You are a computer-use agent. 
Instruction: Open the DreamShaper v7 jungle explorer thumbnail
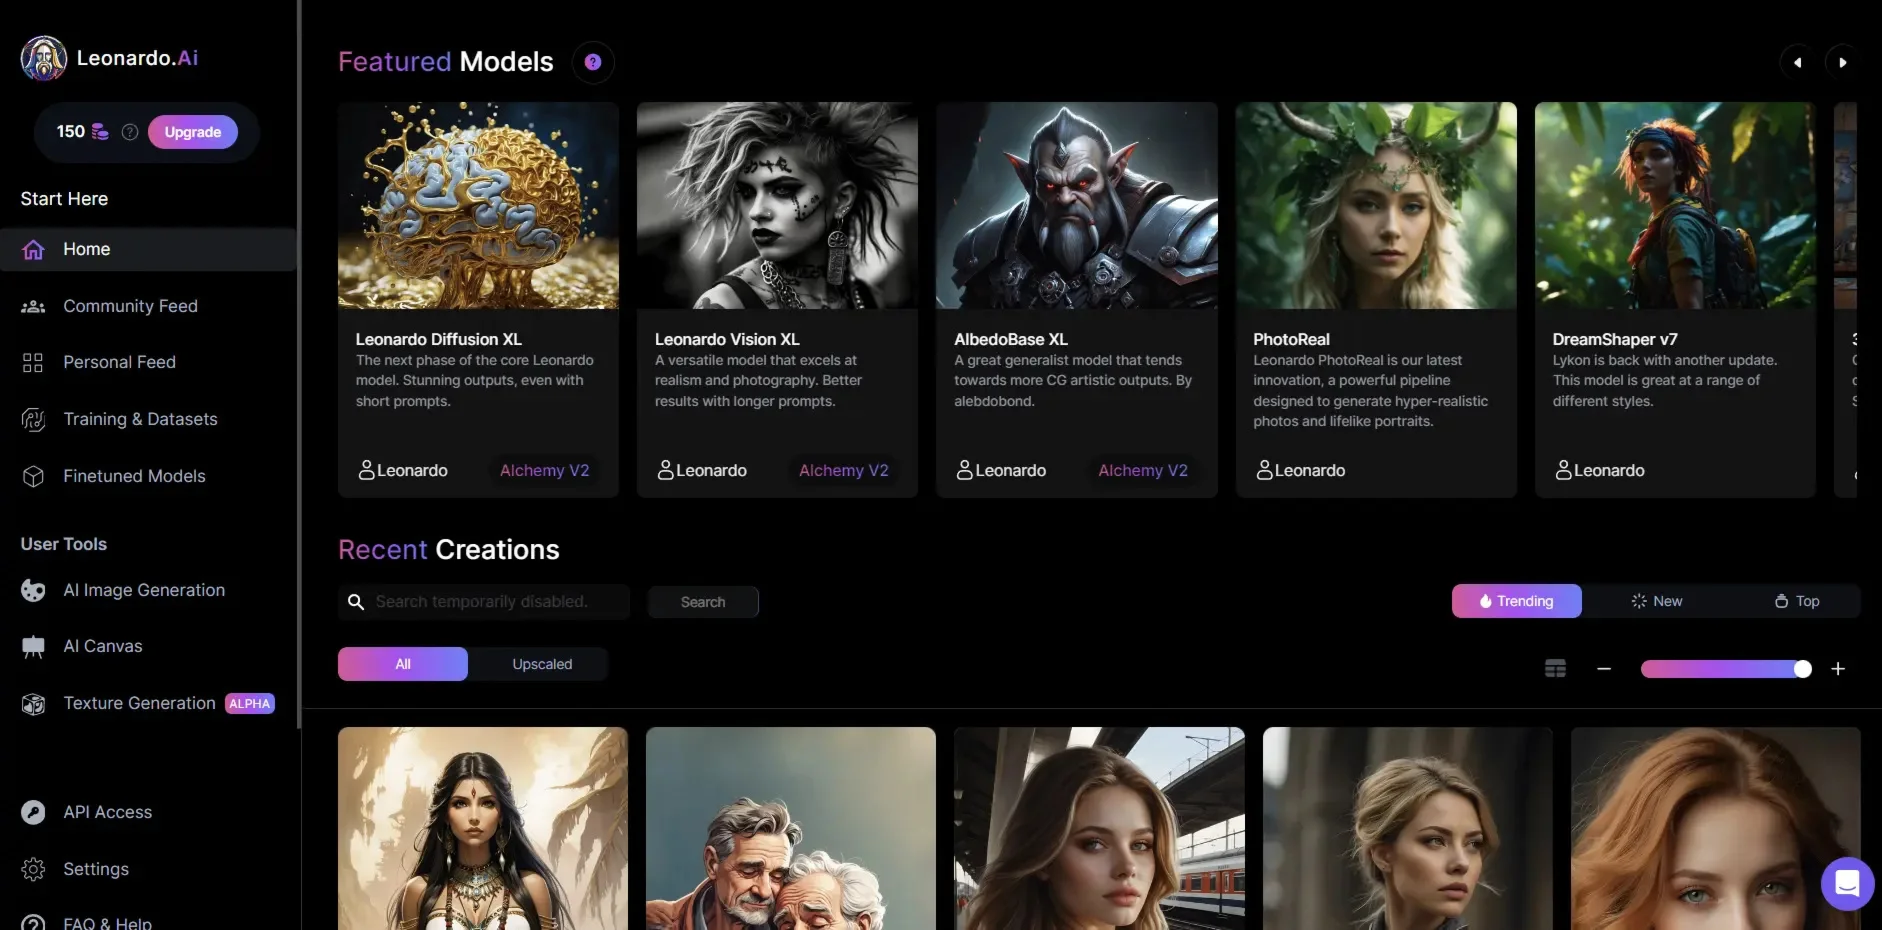pyautogui.click(x=1675, y=205)
